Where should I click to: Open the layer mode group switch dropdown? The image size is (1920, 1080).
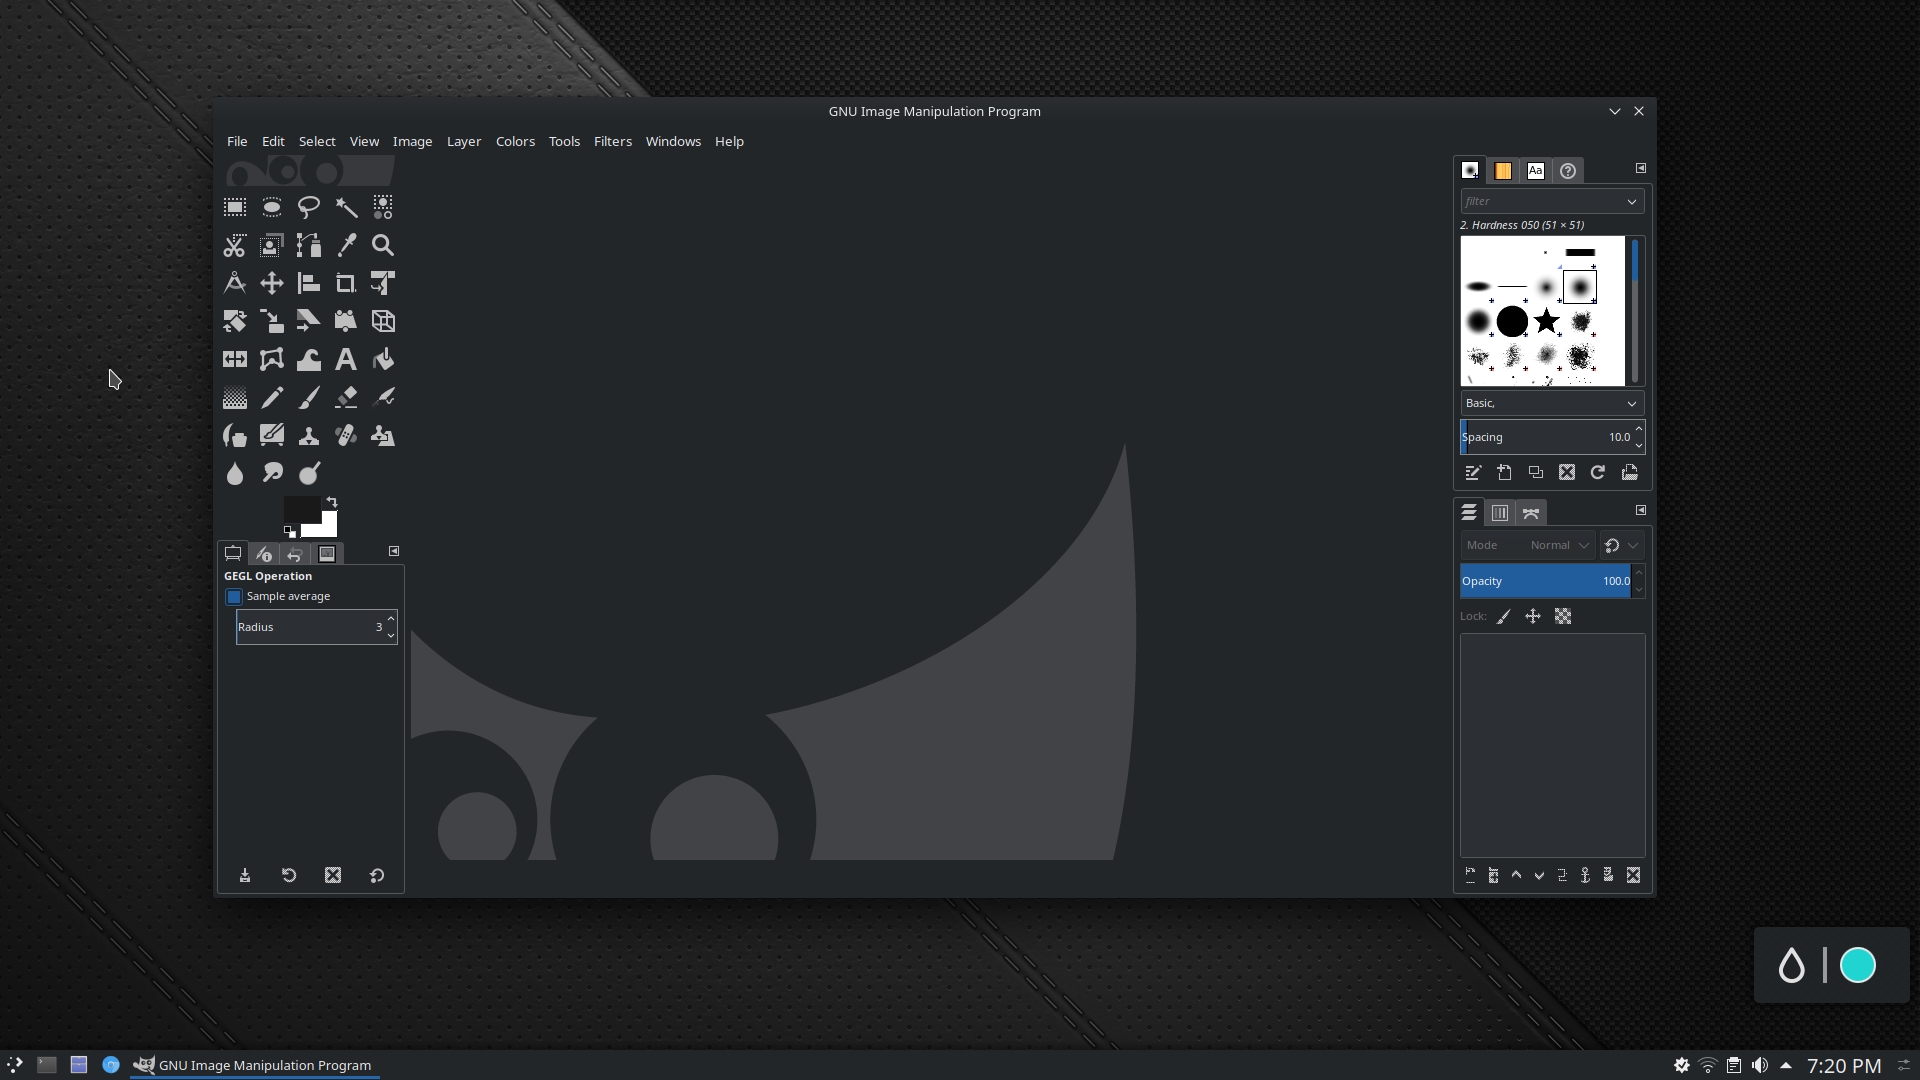pyautogui.click(x=1622, y=545)
